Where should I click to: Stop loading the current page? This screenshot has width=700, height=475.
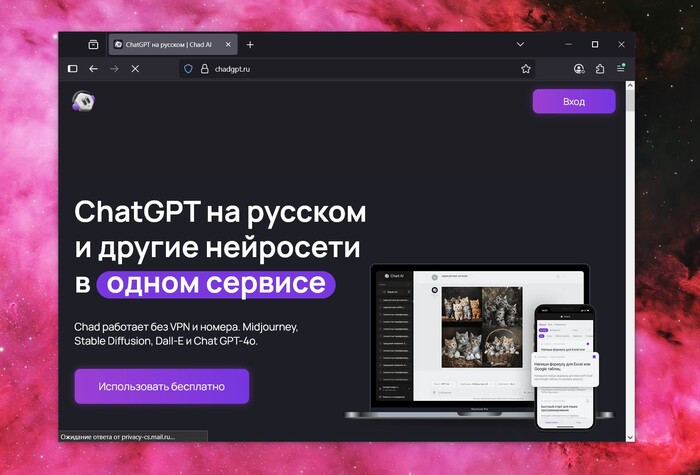click(x=135, y=69)
